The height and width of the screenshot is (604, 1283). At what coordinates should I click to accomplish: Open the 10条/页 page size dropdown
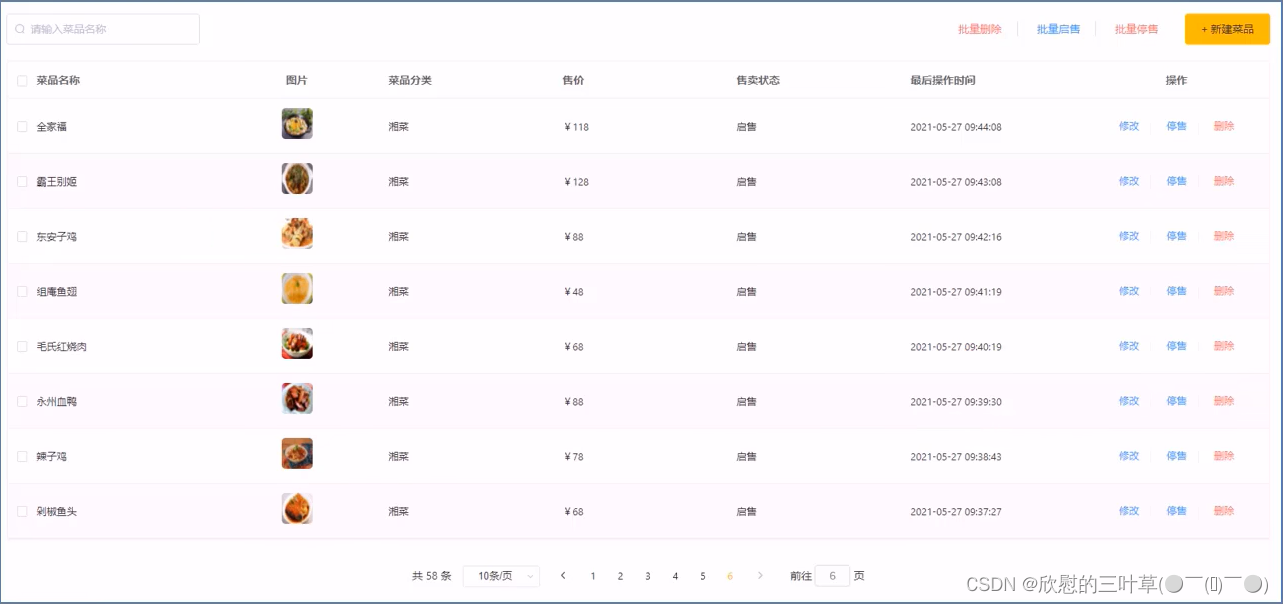click(x=501, y=576)
